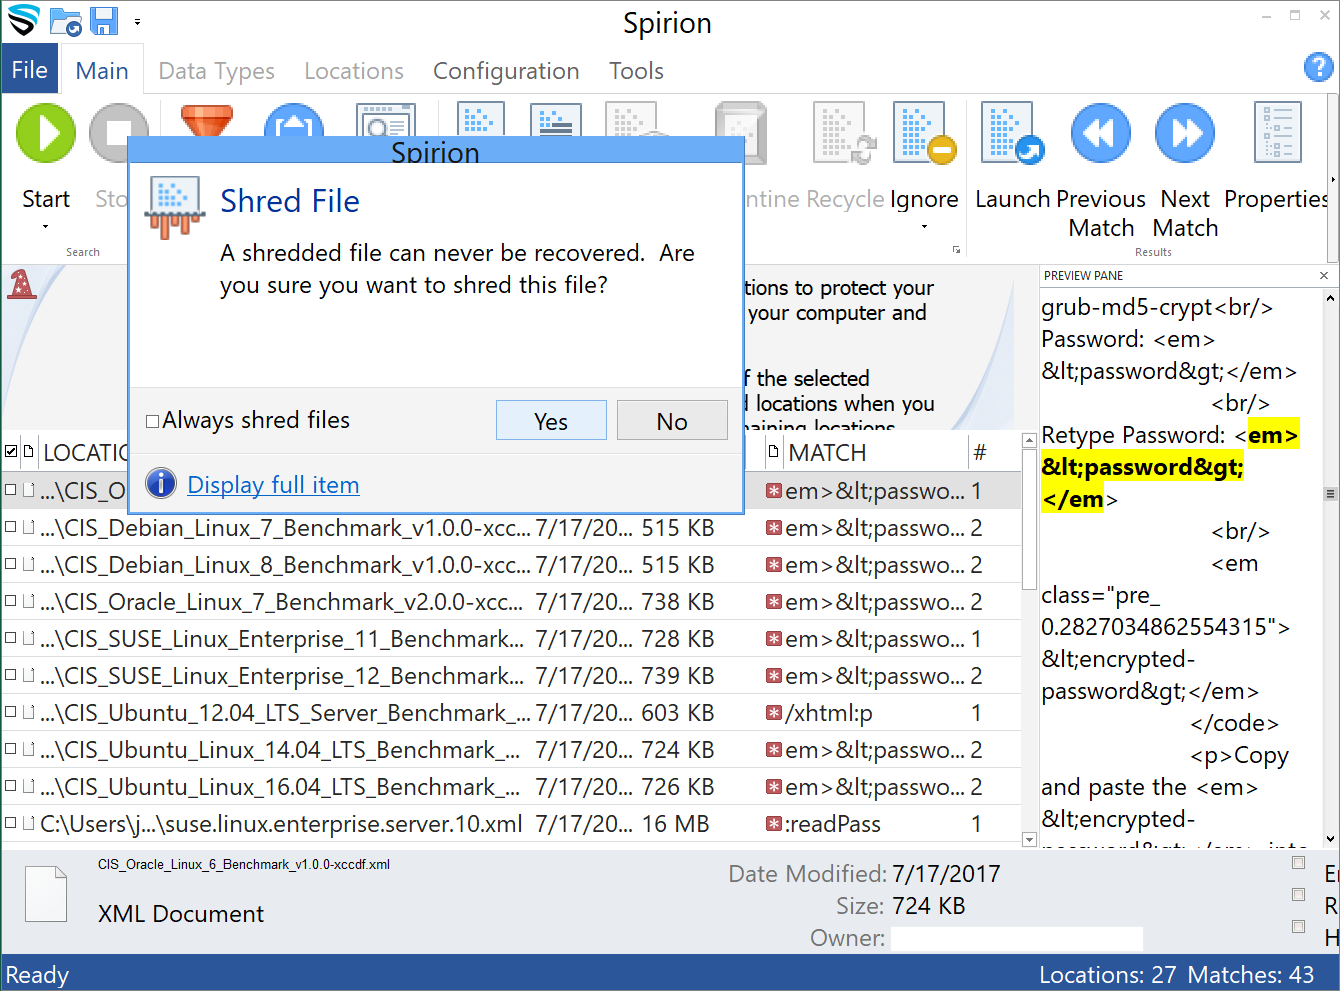
Task: Go to Previous Match with rewind icon
Action: tap(1101, 133)
